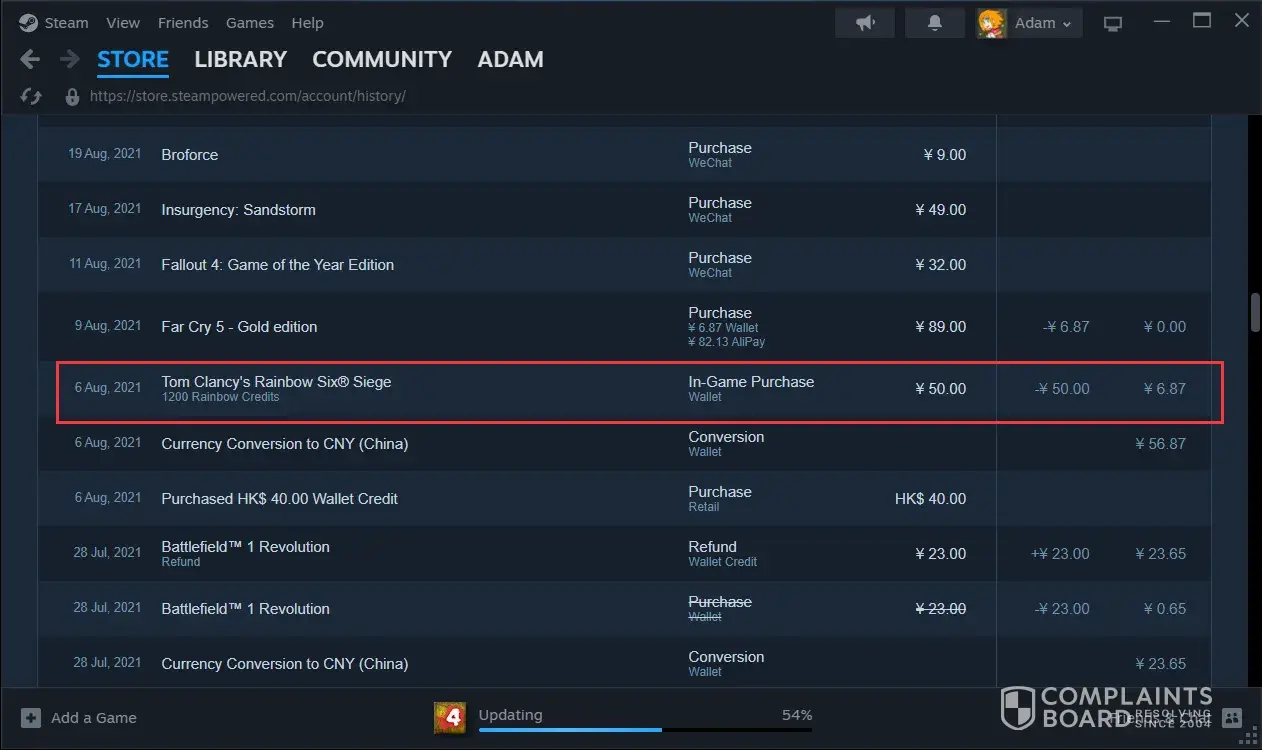1262x750 pixels.
Task: Click the date 19 Aug, 2021
Action: tap(105, 154)
